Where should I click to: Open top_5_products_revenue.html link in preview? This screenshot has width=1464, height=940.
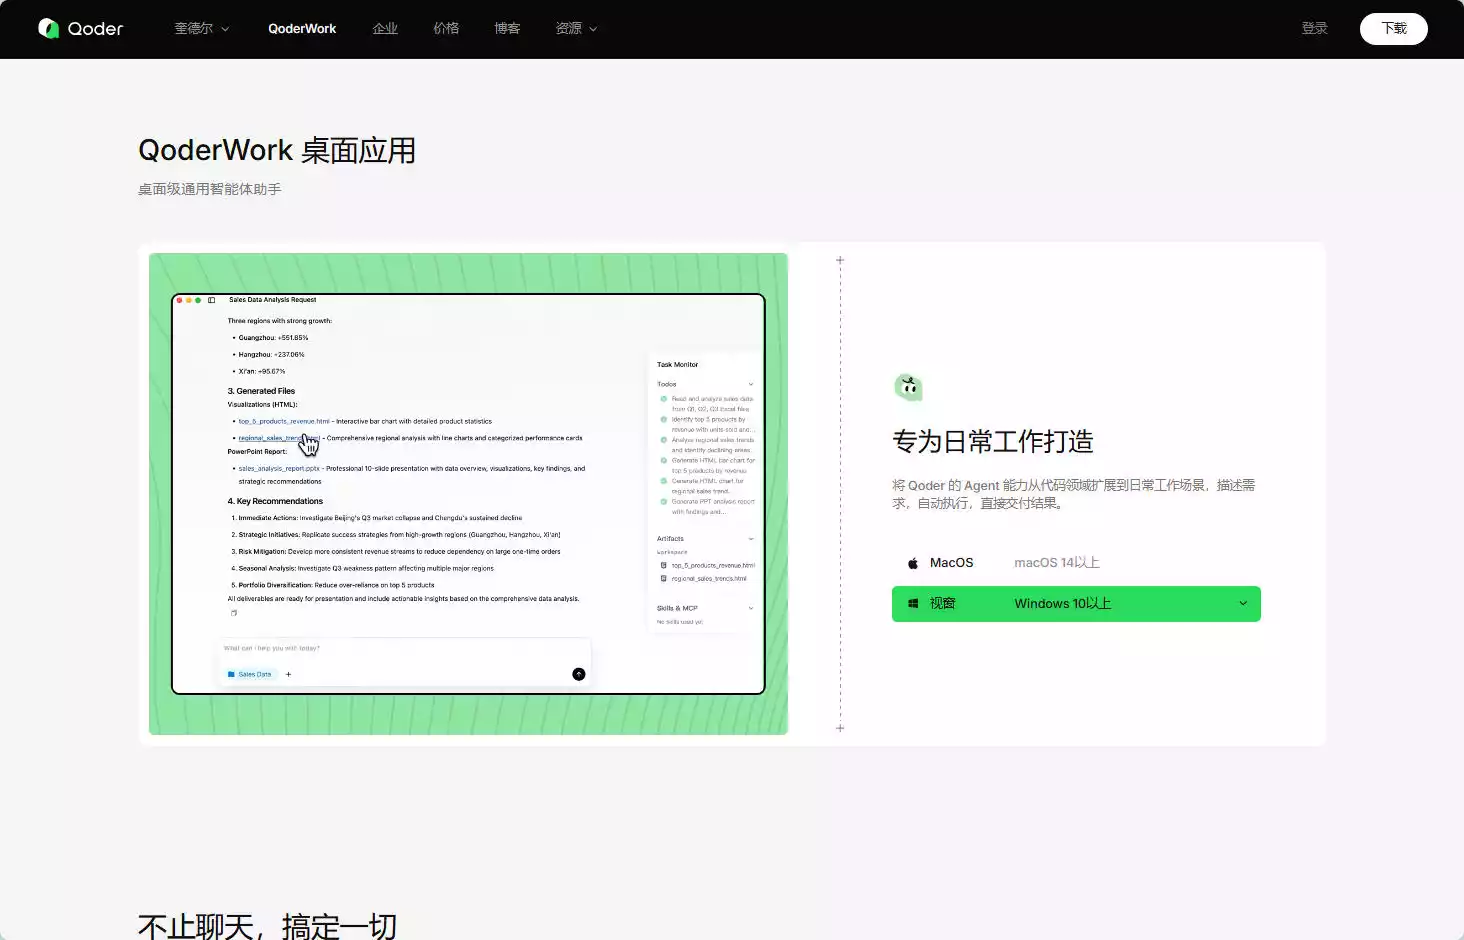coord(283,421)
